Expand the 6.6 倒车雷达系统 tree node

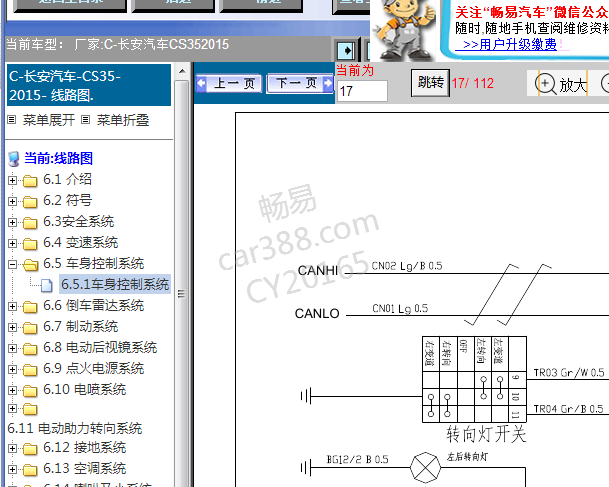pos(12,306)
